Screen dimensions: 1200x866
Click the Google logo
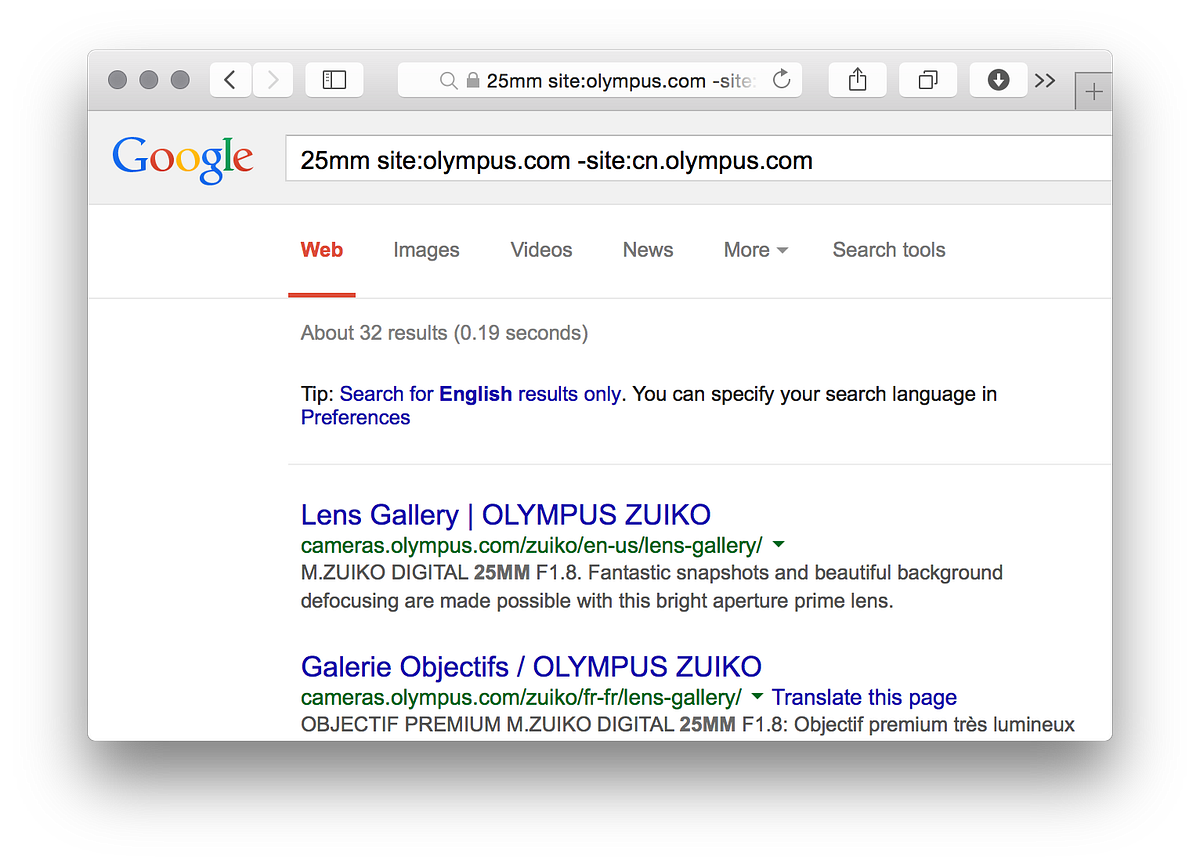coord(183,161)
